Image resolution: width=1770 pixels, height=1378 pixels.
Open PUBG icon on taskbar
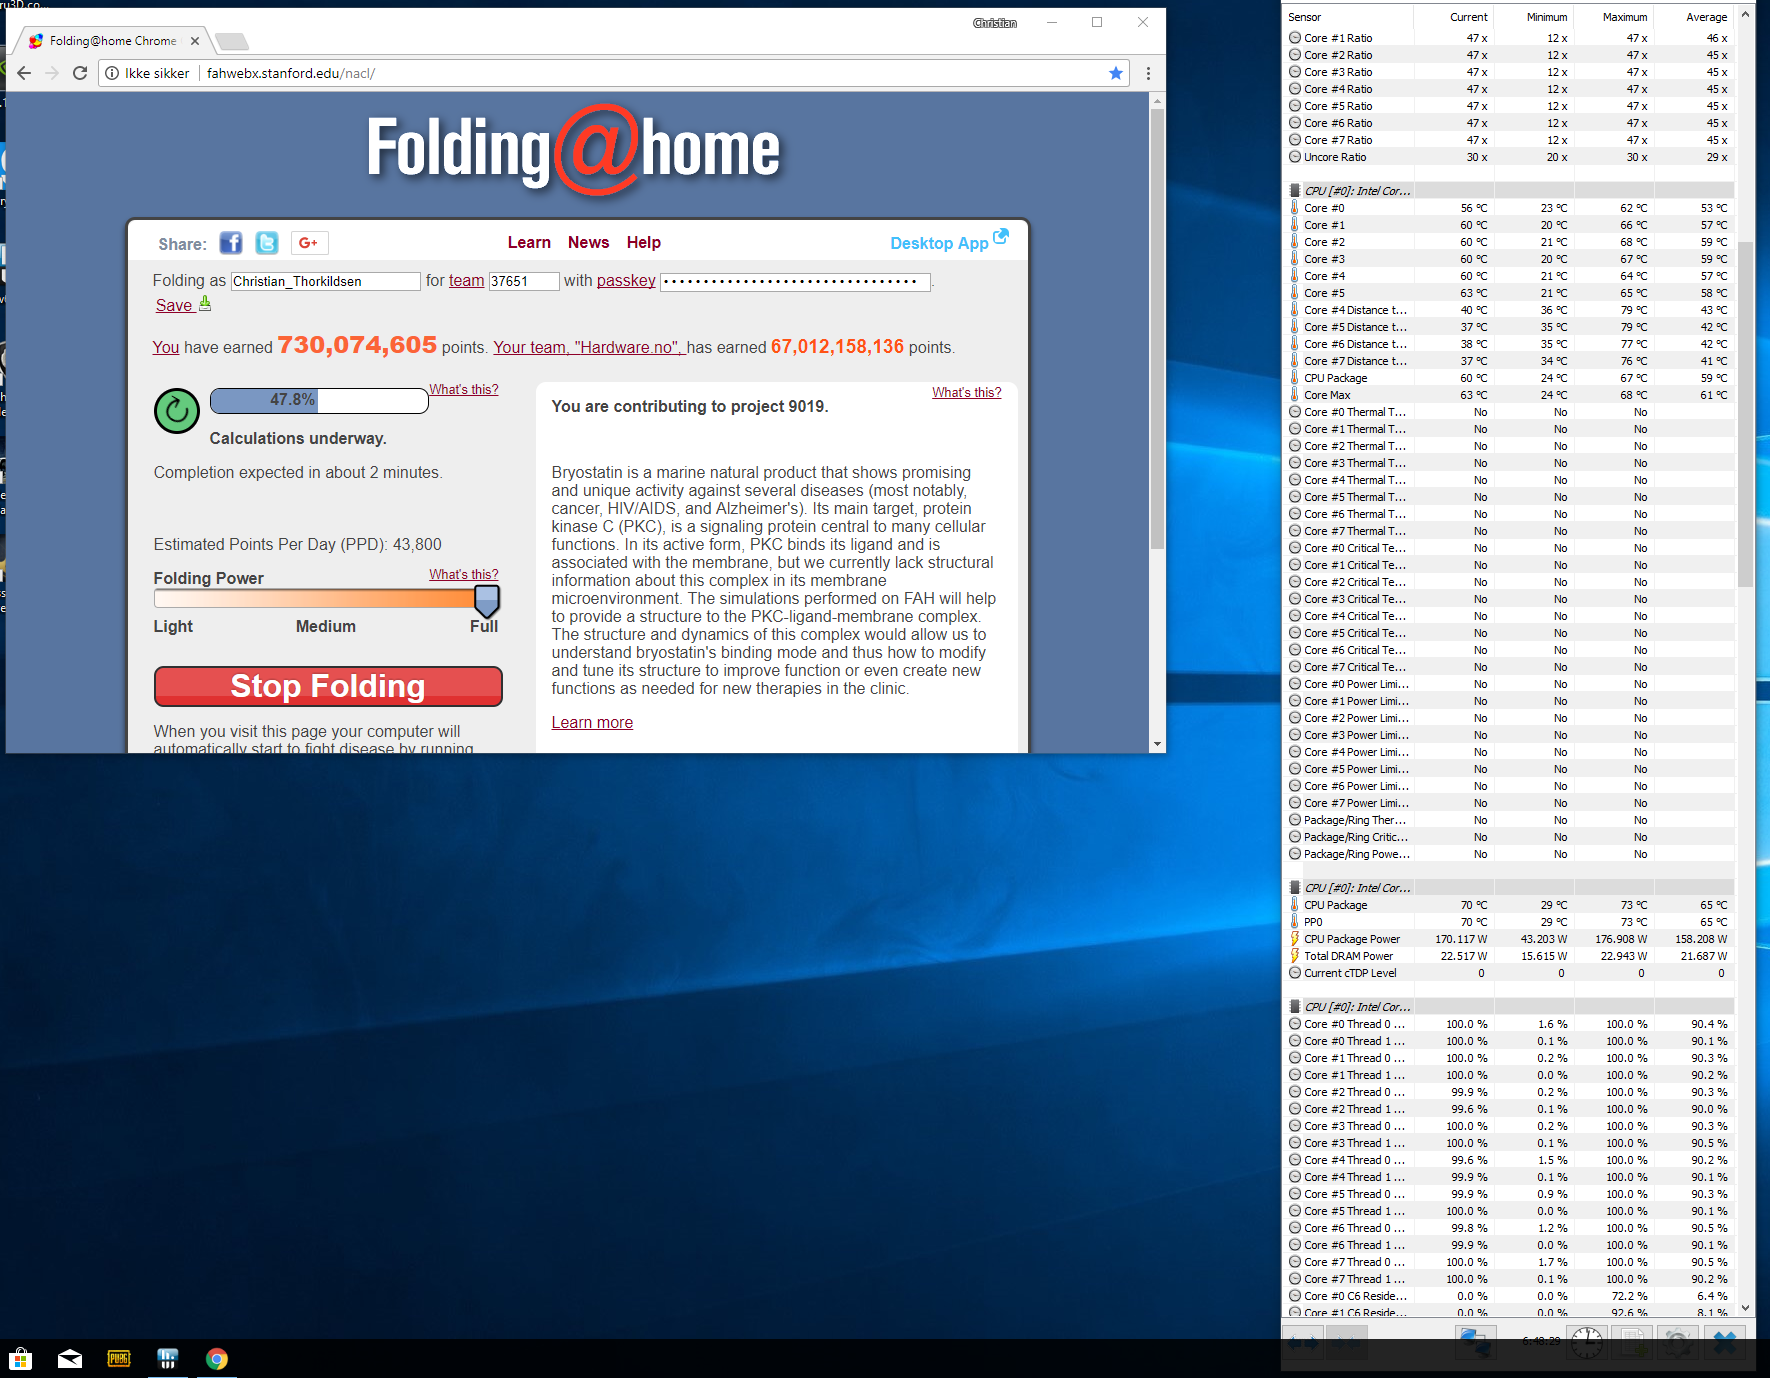[x=119, y=1359]
